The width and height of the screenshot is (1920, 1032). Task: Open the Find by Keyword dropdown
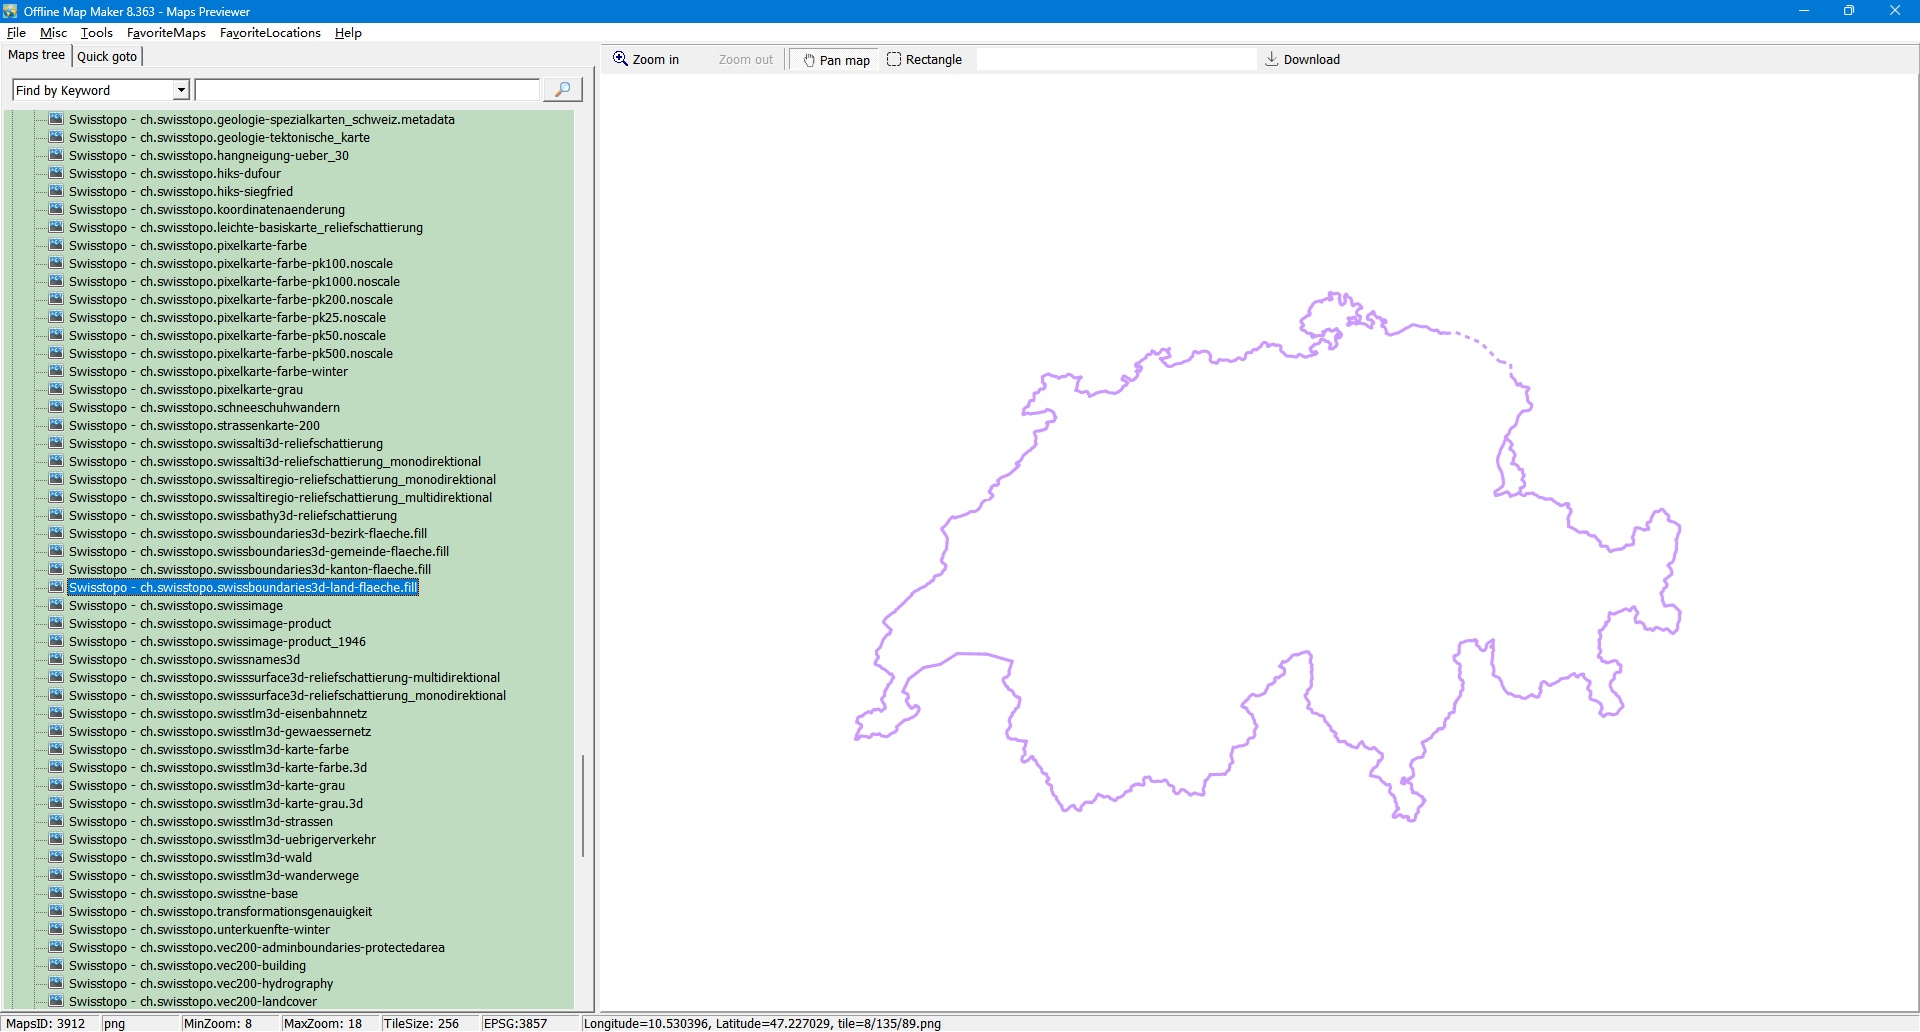(181, 90)
